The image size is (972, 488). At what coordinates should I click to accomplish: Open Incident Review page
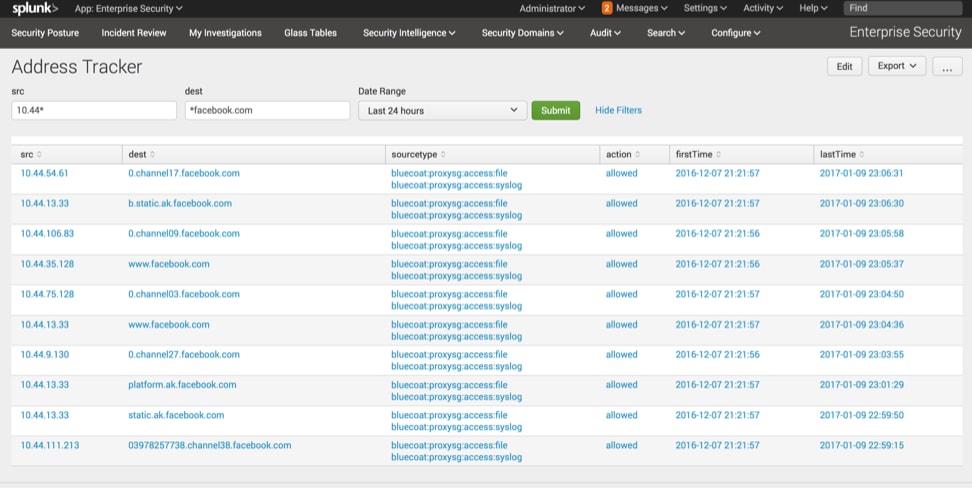(x=134, y=33)
